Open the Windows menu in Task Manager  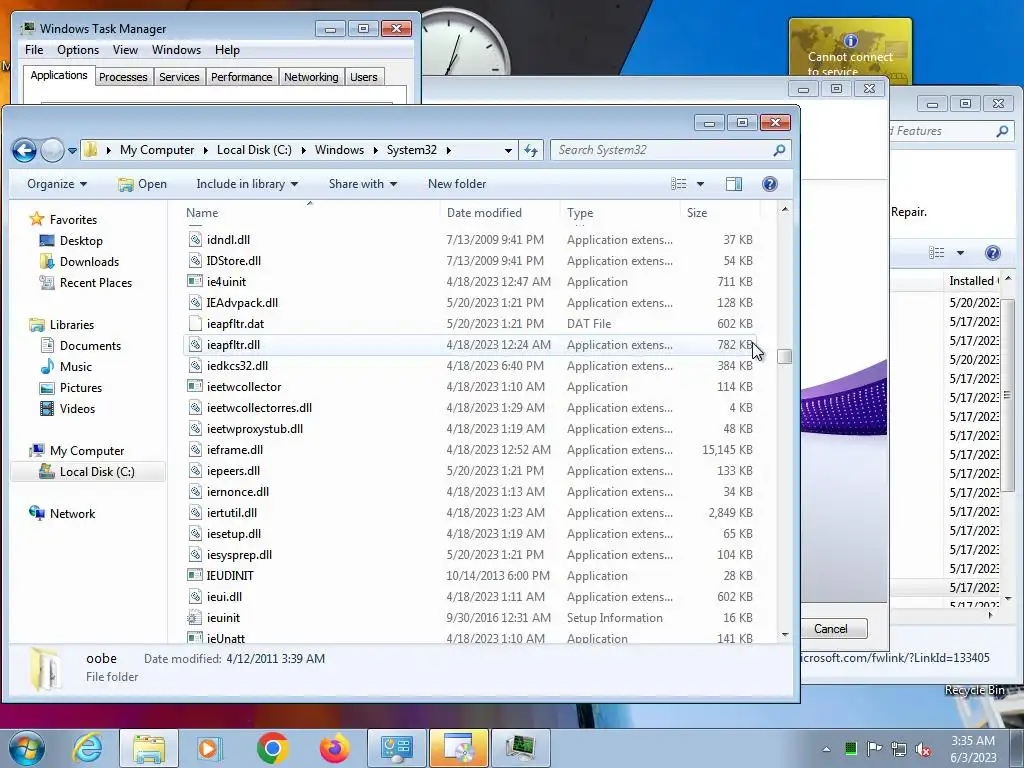(x=176, y=50)
